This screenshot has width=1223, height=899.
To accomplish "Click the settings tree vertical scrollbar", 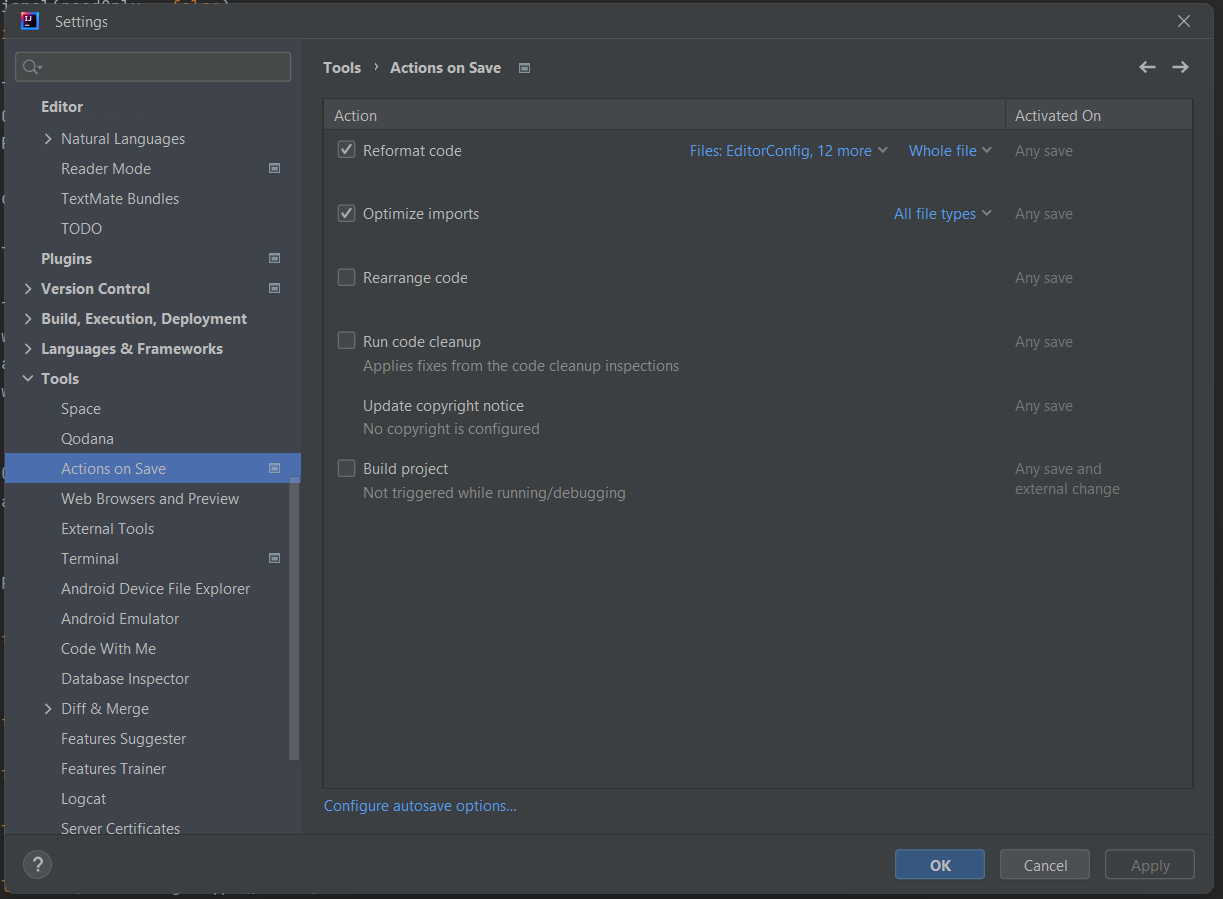I will [294, 620].
